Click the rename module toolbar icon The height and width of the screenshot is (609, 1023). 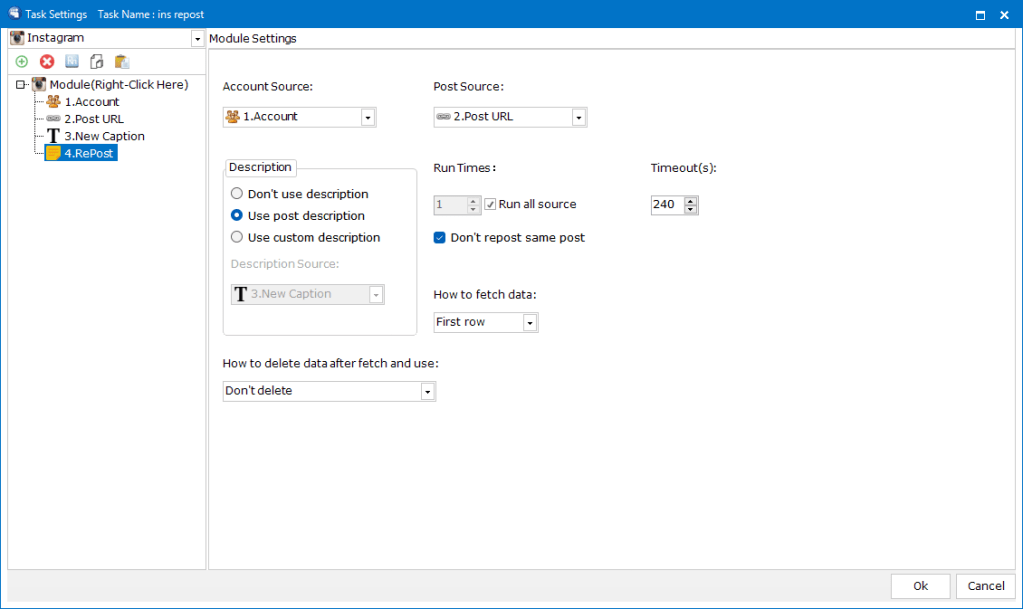pyautogui.click(x=72, y=62)
